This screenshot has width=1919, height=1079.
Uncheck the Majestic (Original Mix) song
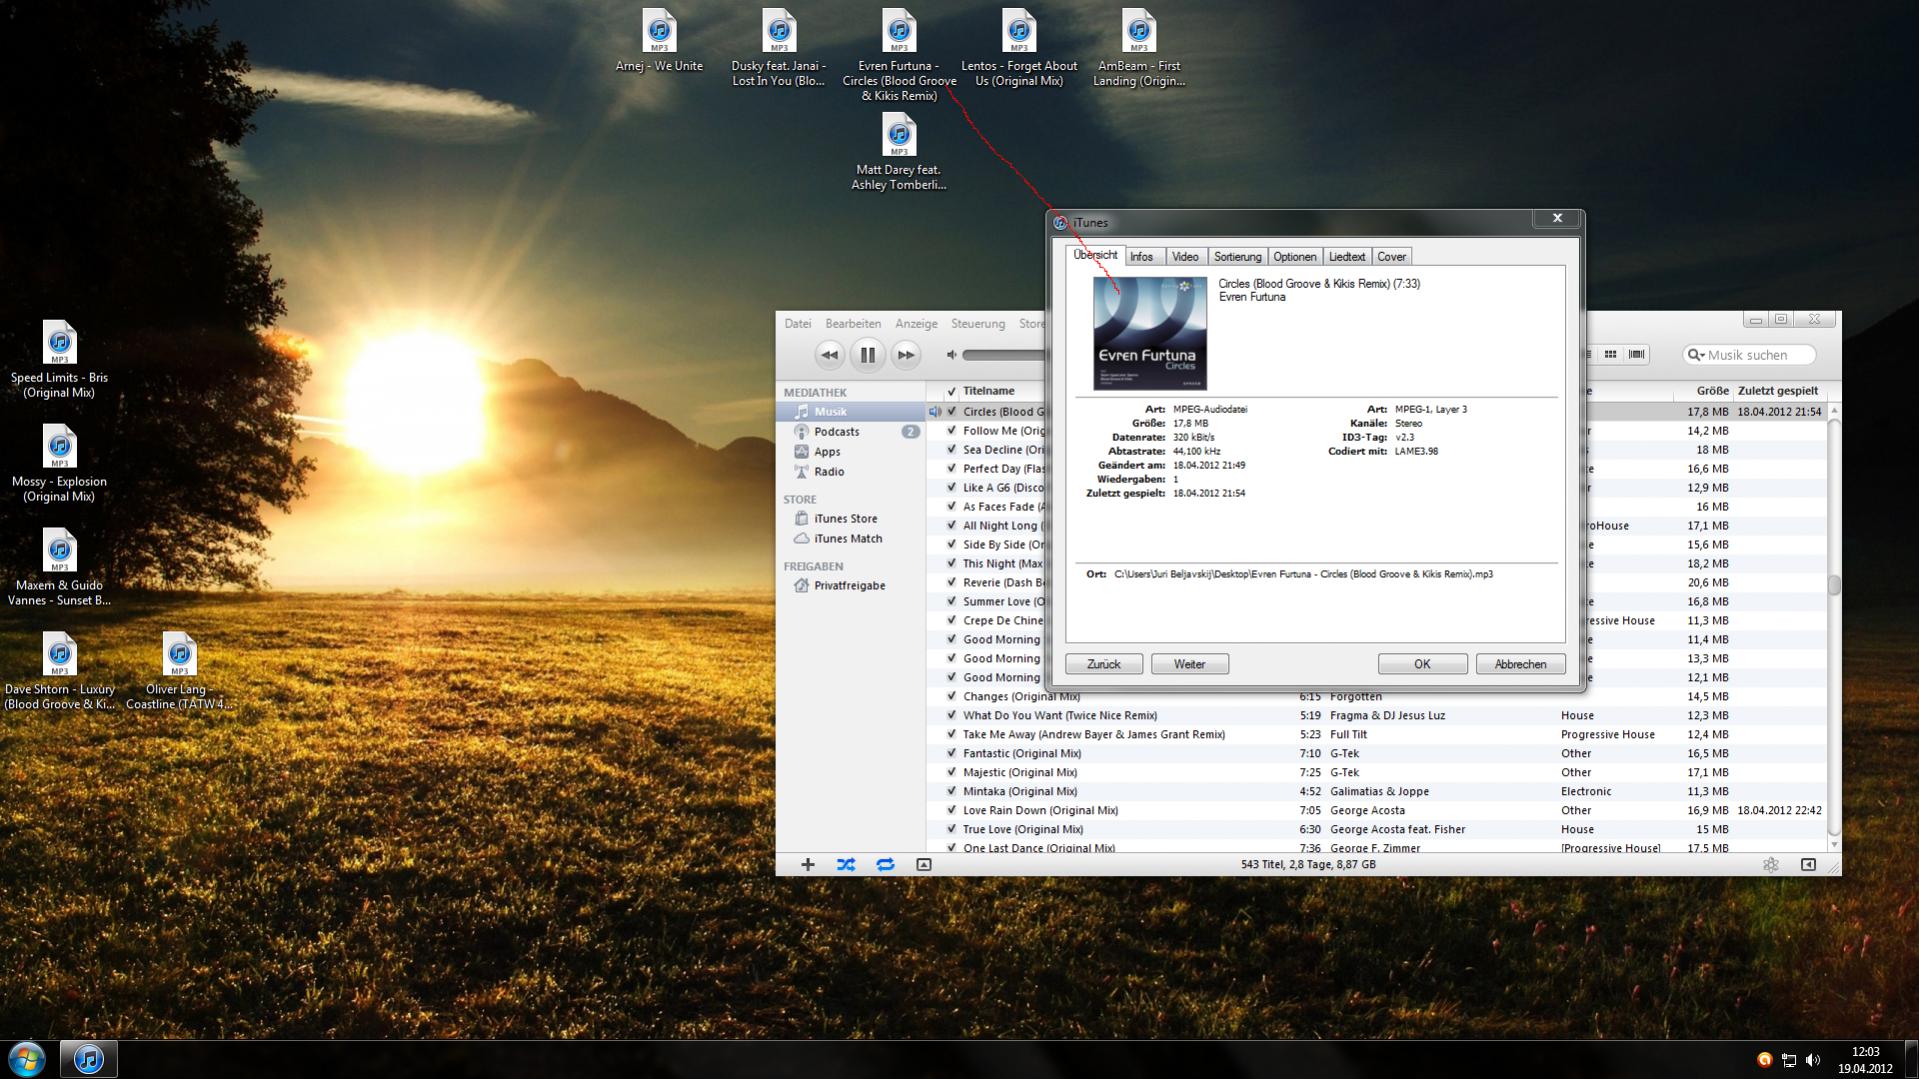(951, 773)
